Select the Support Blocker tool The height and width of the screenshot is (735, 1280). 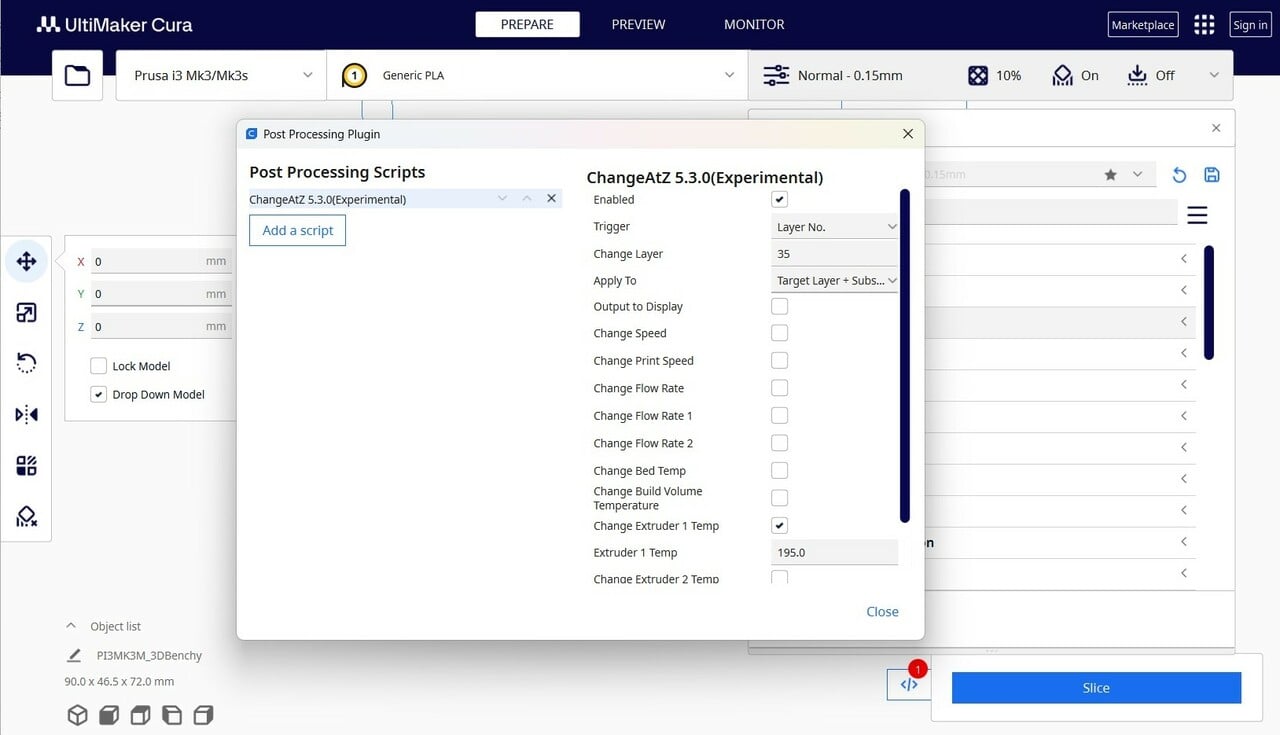pos(27,516)
